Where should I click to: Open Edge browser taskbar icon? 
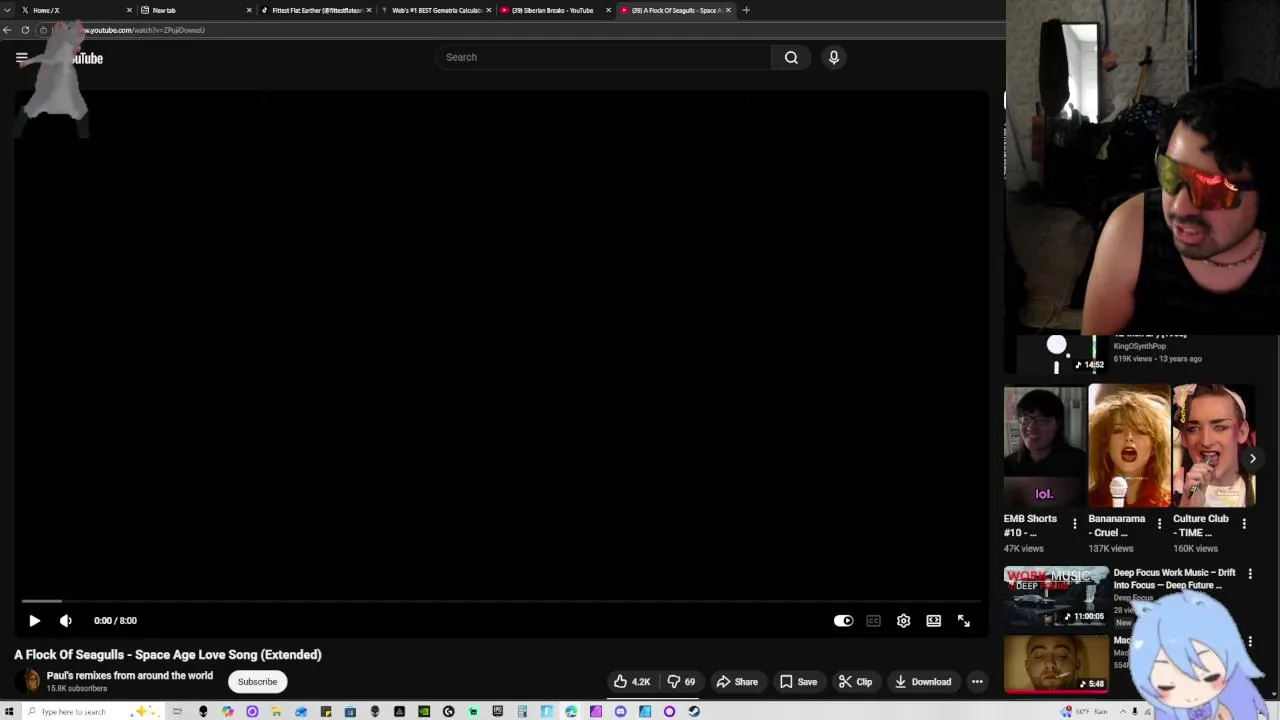pyautogui.click(x=571, y=711)
